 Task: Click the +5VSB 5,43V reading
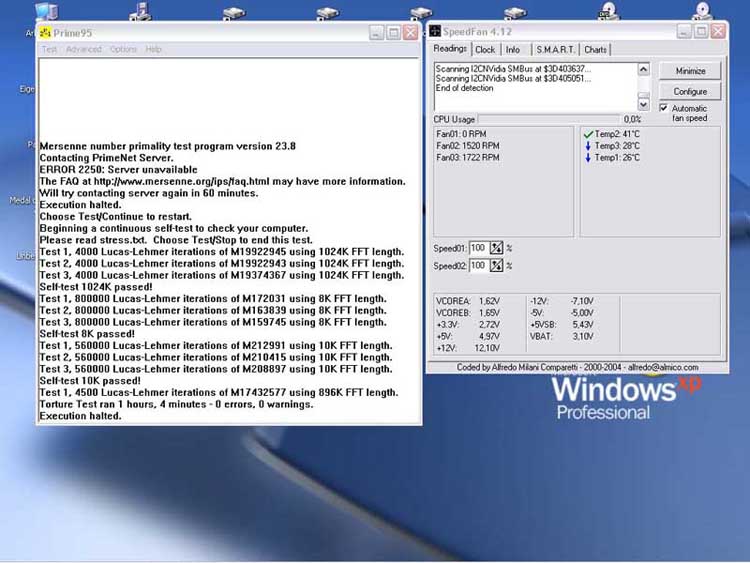click(x=562, y=324)
